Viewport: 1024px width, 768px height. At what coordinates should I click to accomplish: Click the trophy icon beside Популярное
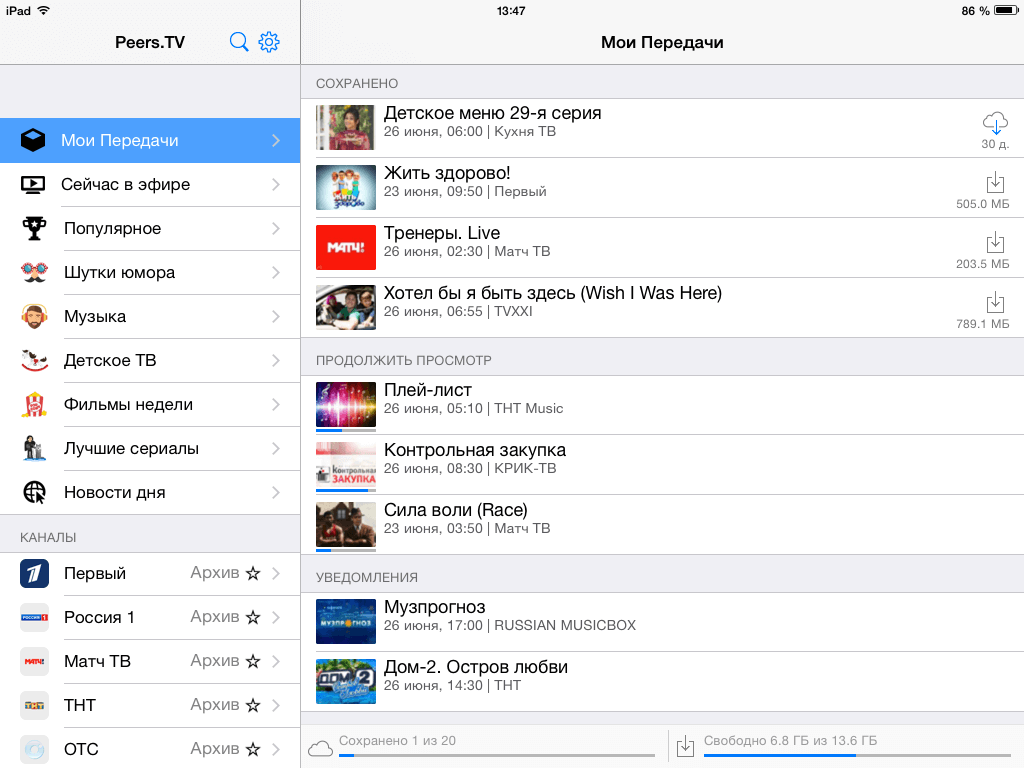point(34,229)
